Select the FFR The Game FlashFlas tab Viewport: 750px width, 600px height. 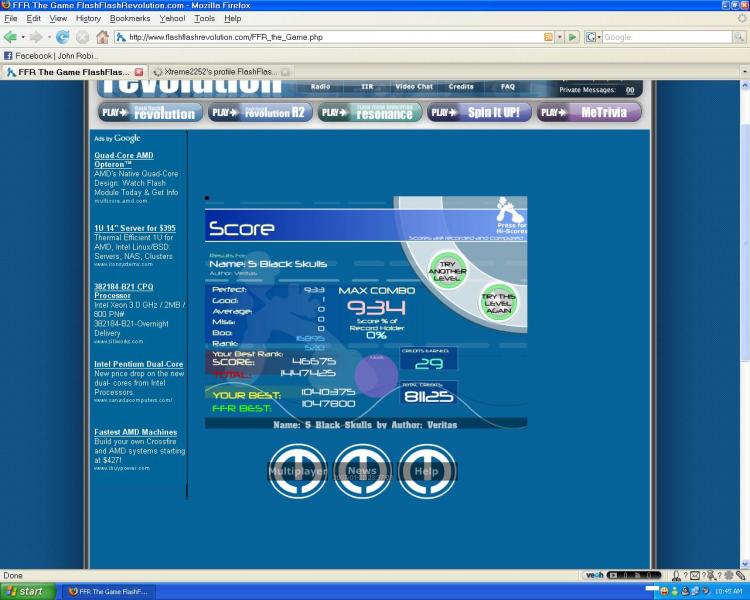point(74,72)
